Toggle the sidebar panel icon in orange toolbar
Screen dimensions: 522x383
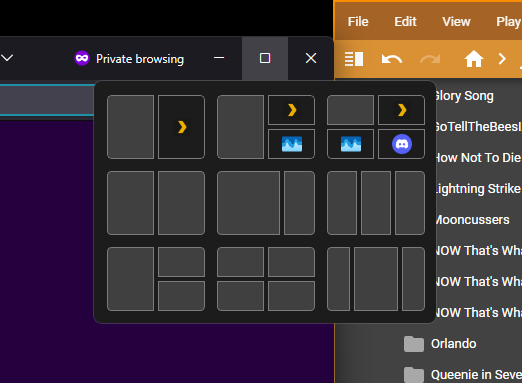click(x=354, y=59)
